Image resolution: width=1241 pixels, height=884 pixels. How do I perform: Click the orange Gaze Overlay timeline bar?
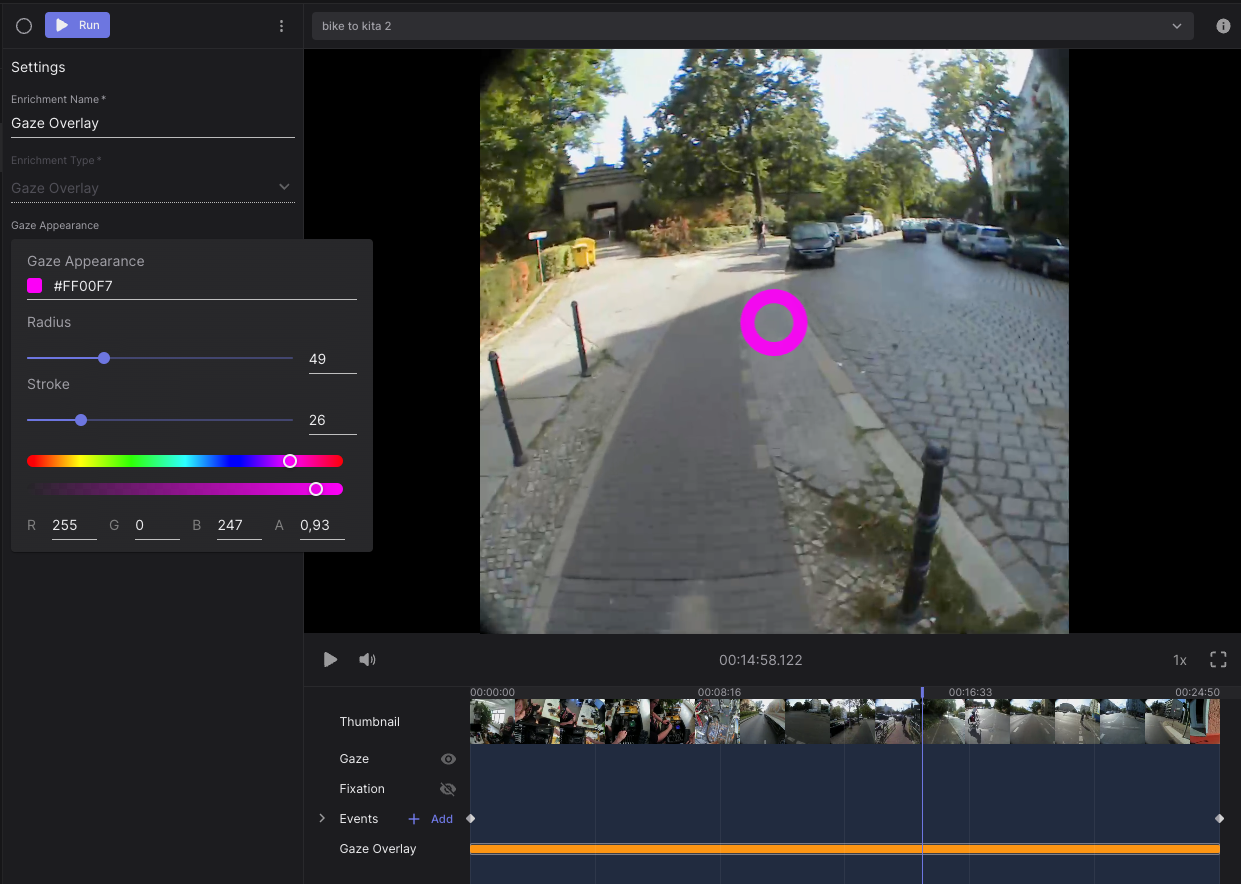pos(845,849)
